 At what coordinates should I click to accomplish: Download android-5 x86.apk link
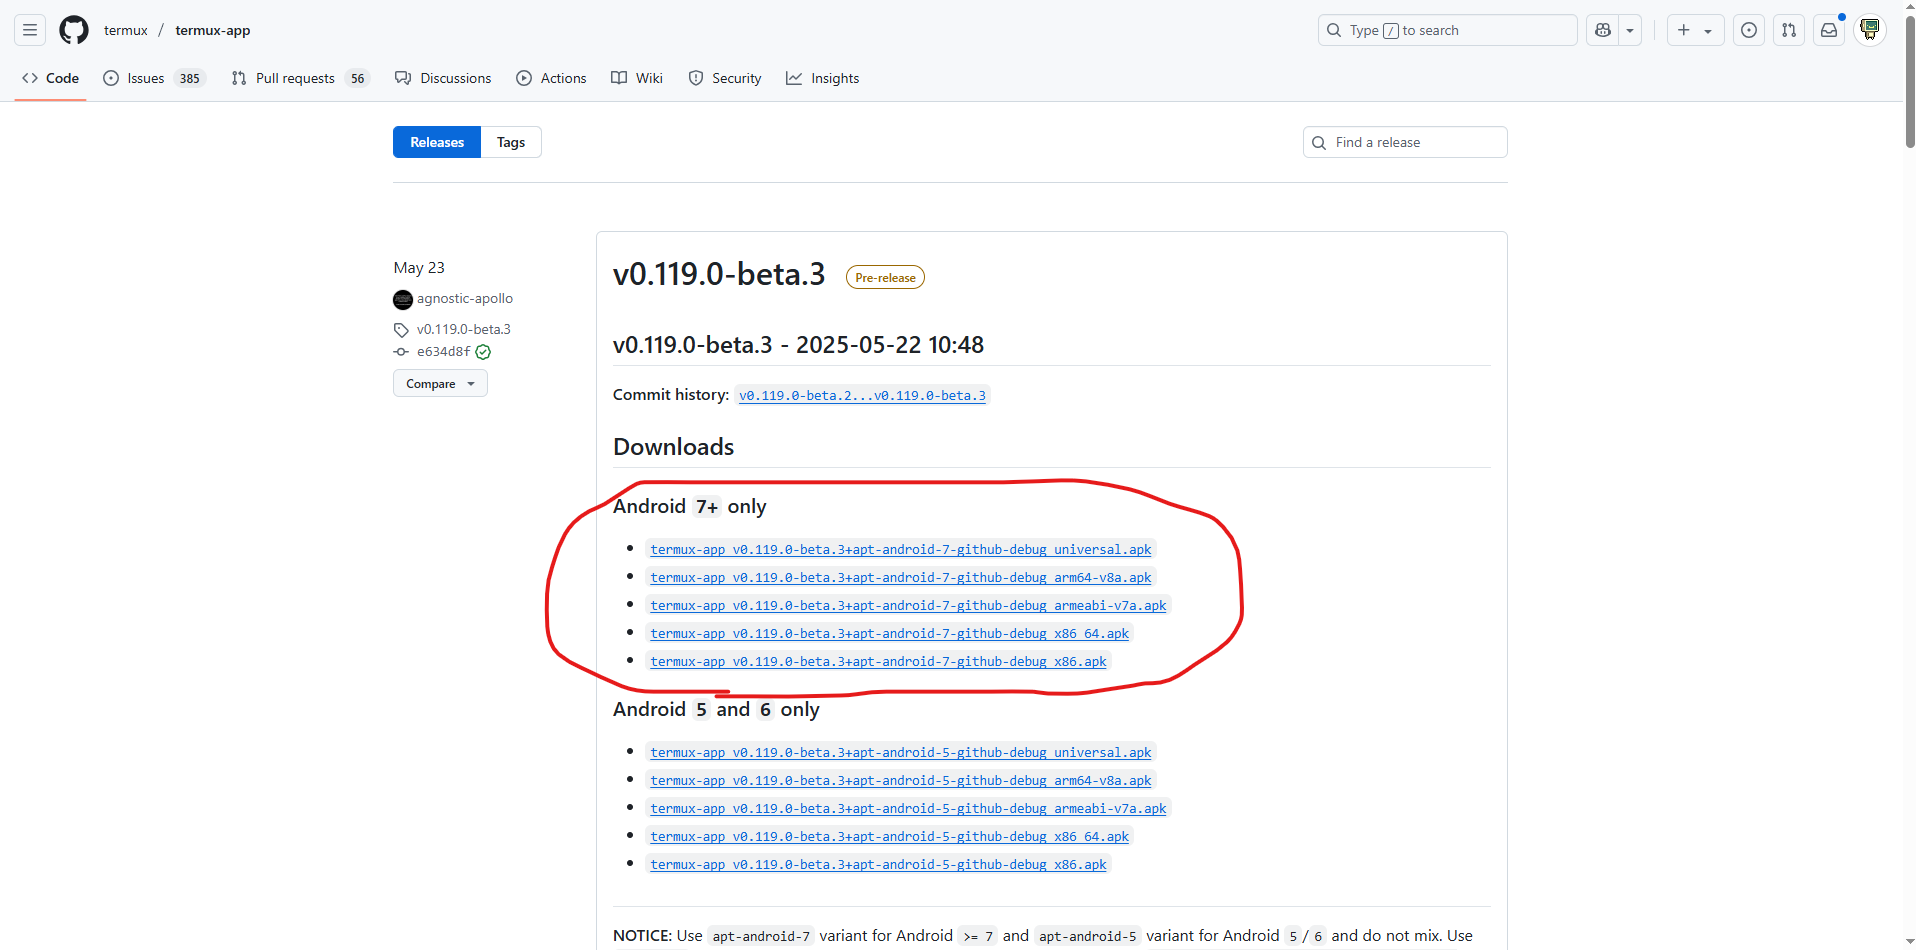coord(878,865)
